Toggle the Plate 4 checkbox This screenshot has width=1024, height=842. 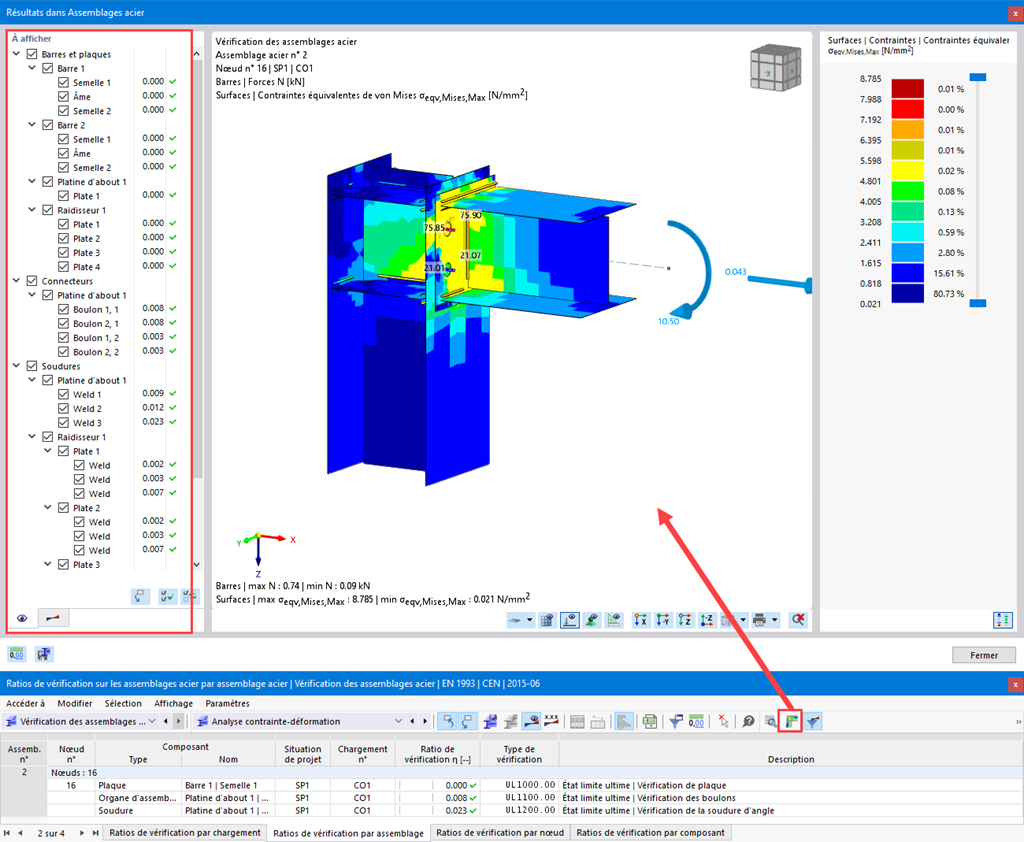(x=63, y=267)
